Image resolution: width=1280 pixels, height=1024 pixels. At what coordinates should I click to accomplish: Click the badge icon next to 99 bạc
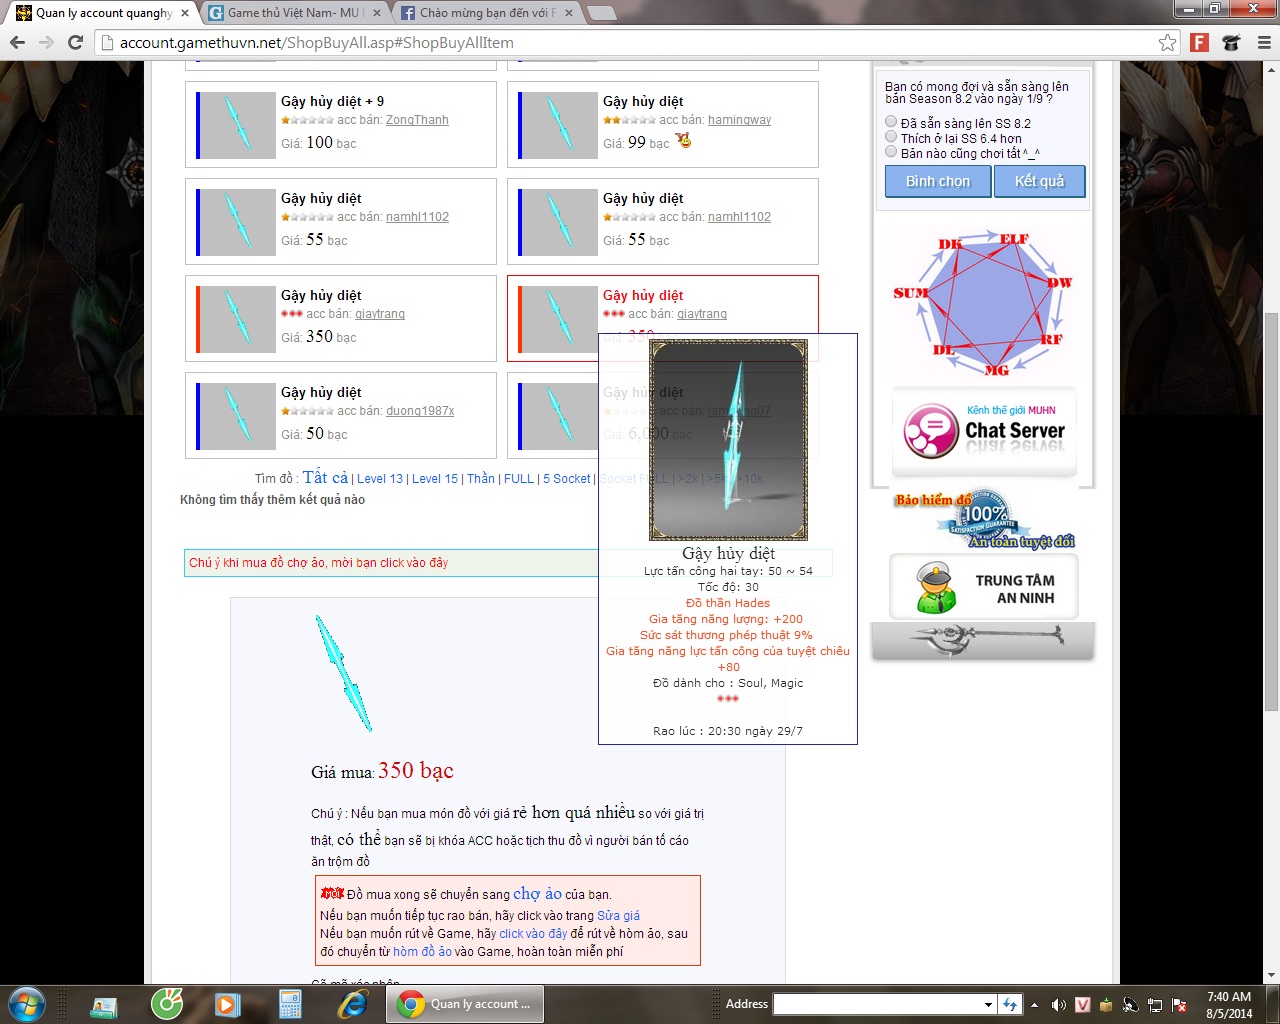click(x=684, y=140)
